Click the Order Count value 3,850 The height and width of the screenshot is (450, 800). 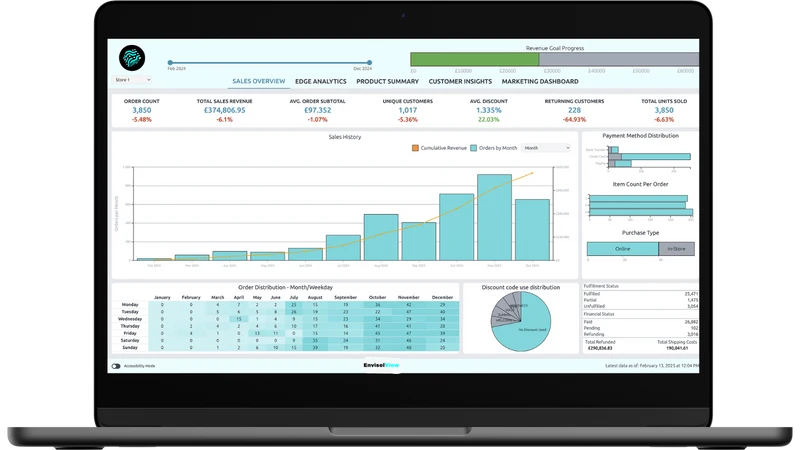tap(142, 110)
